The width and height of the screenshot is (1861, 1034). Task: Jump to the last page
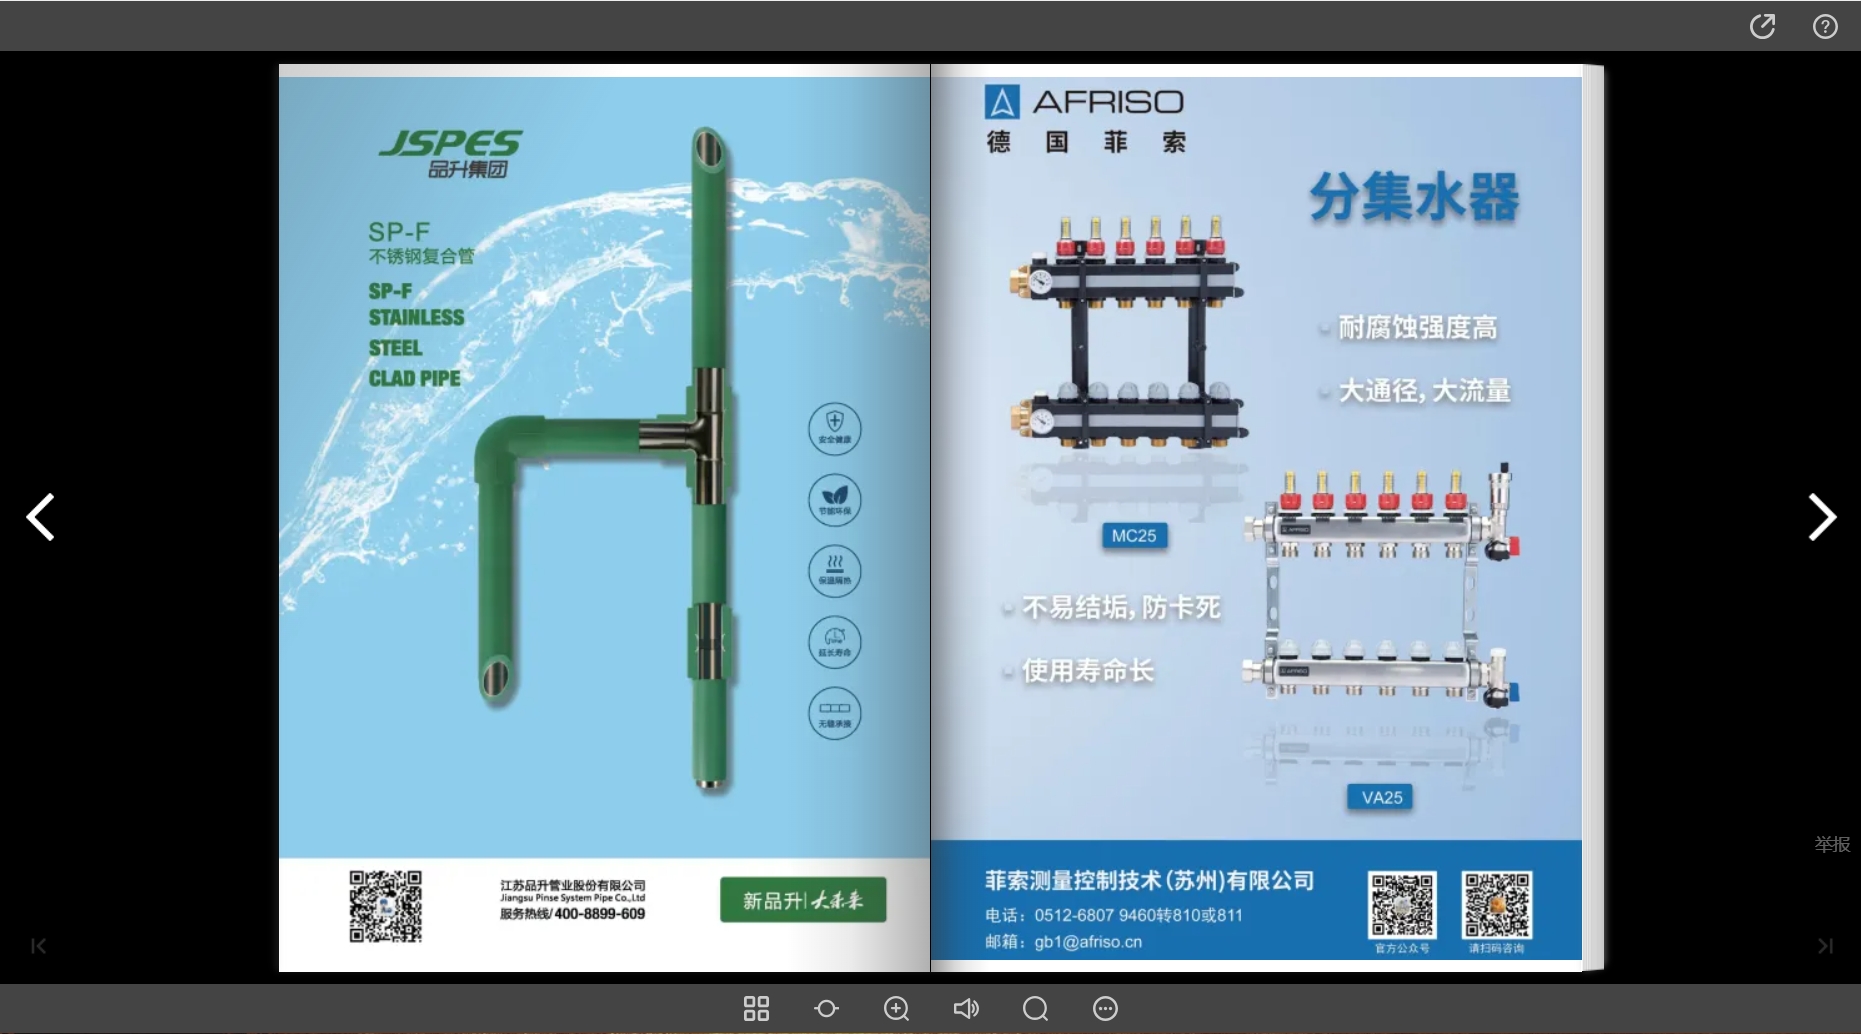pos(1825,946)
